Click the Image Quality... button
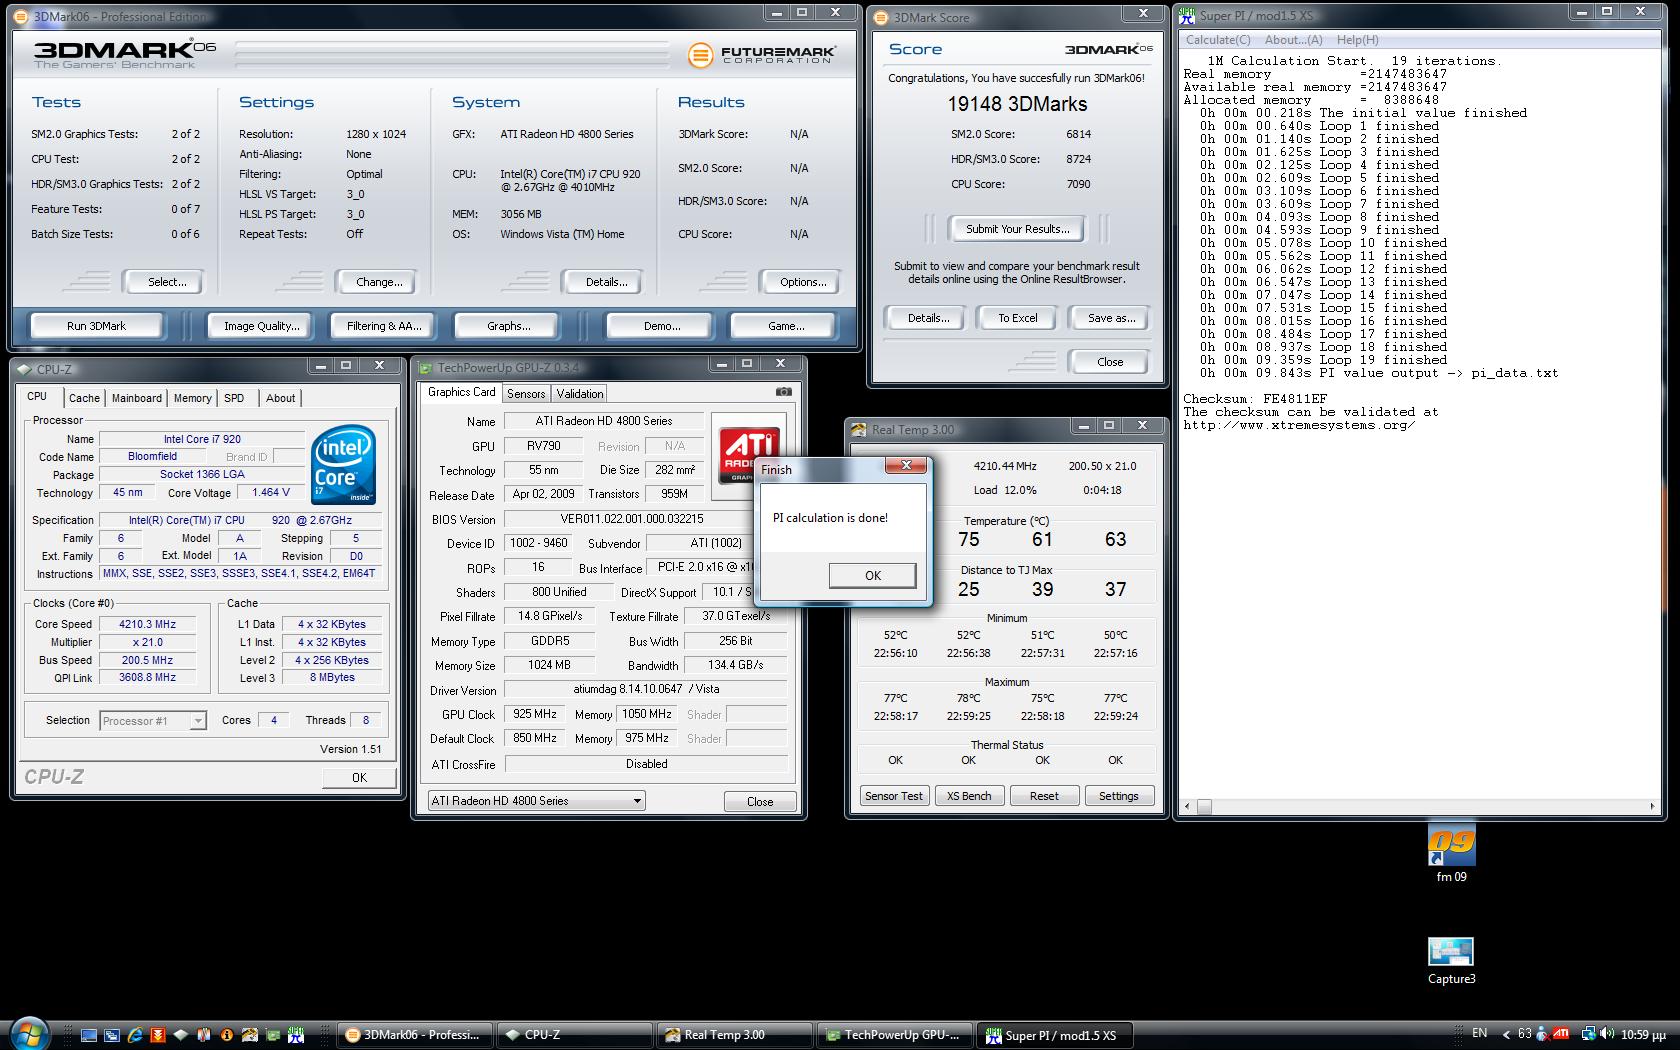The image size is (1680, 1050). [261, 326]
